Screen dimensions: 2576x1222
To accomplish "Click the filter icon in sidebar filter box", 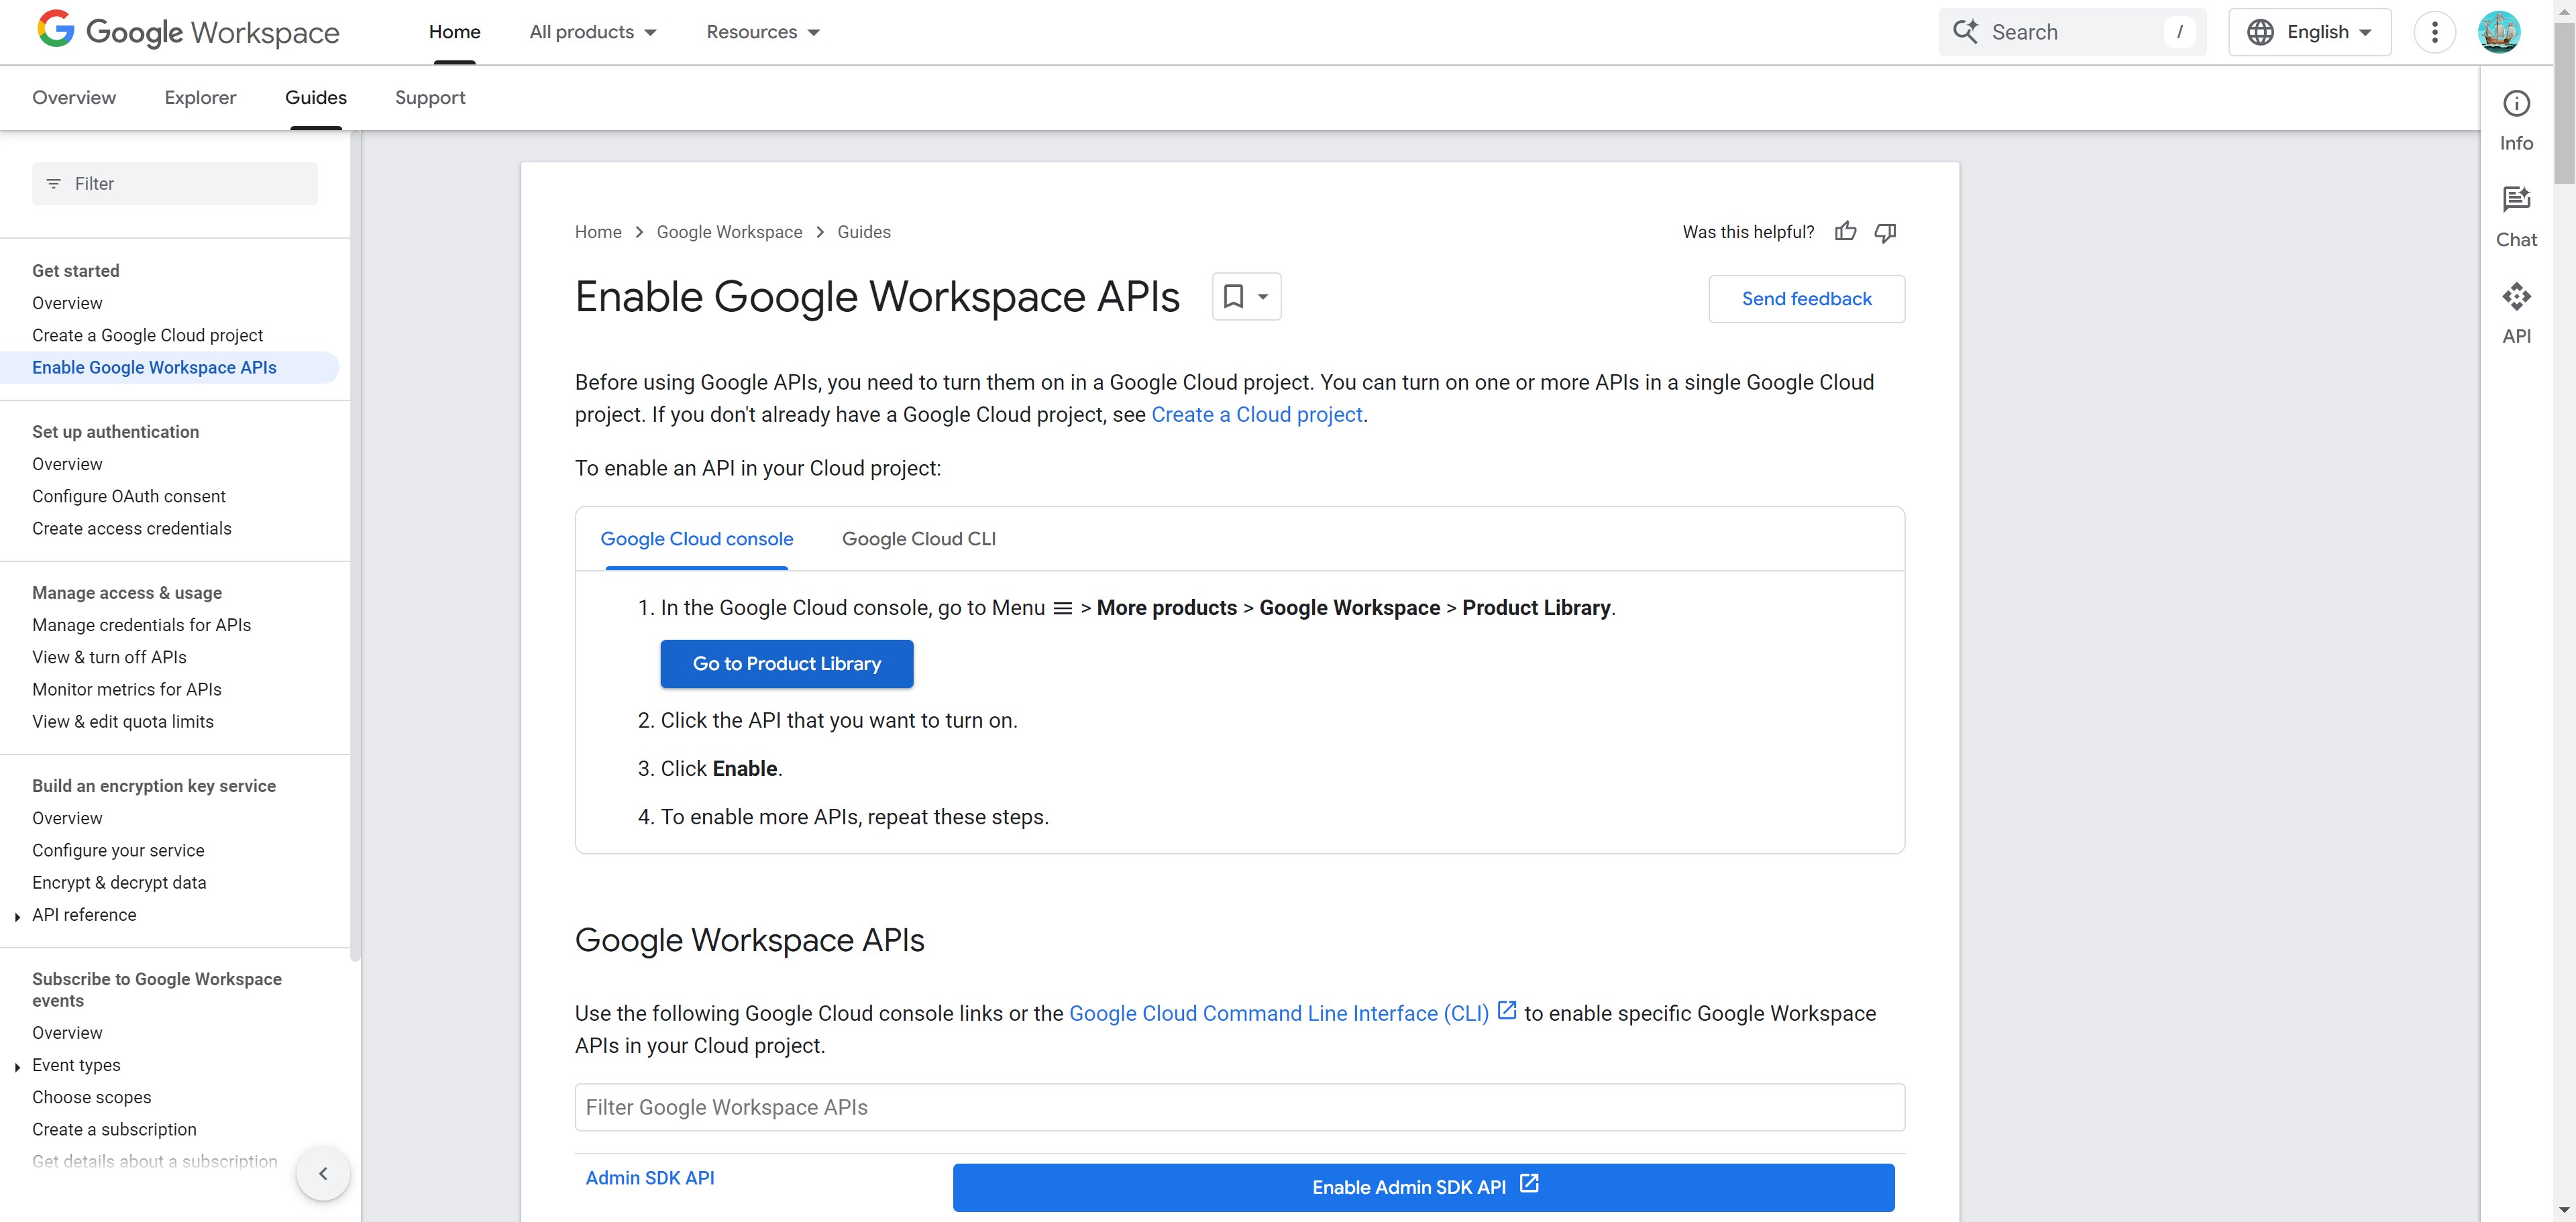I will tap(54, 184).
